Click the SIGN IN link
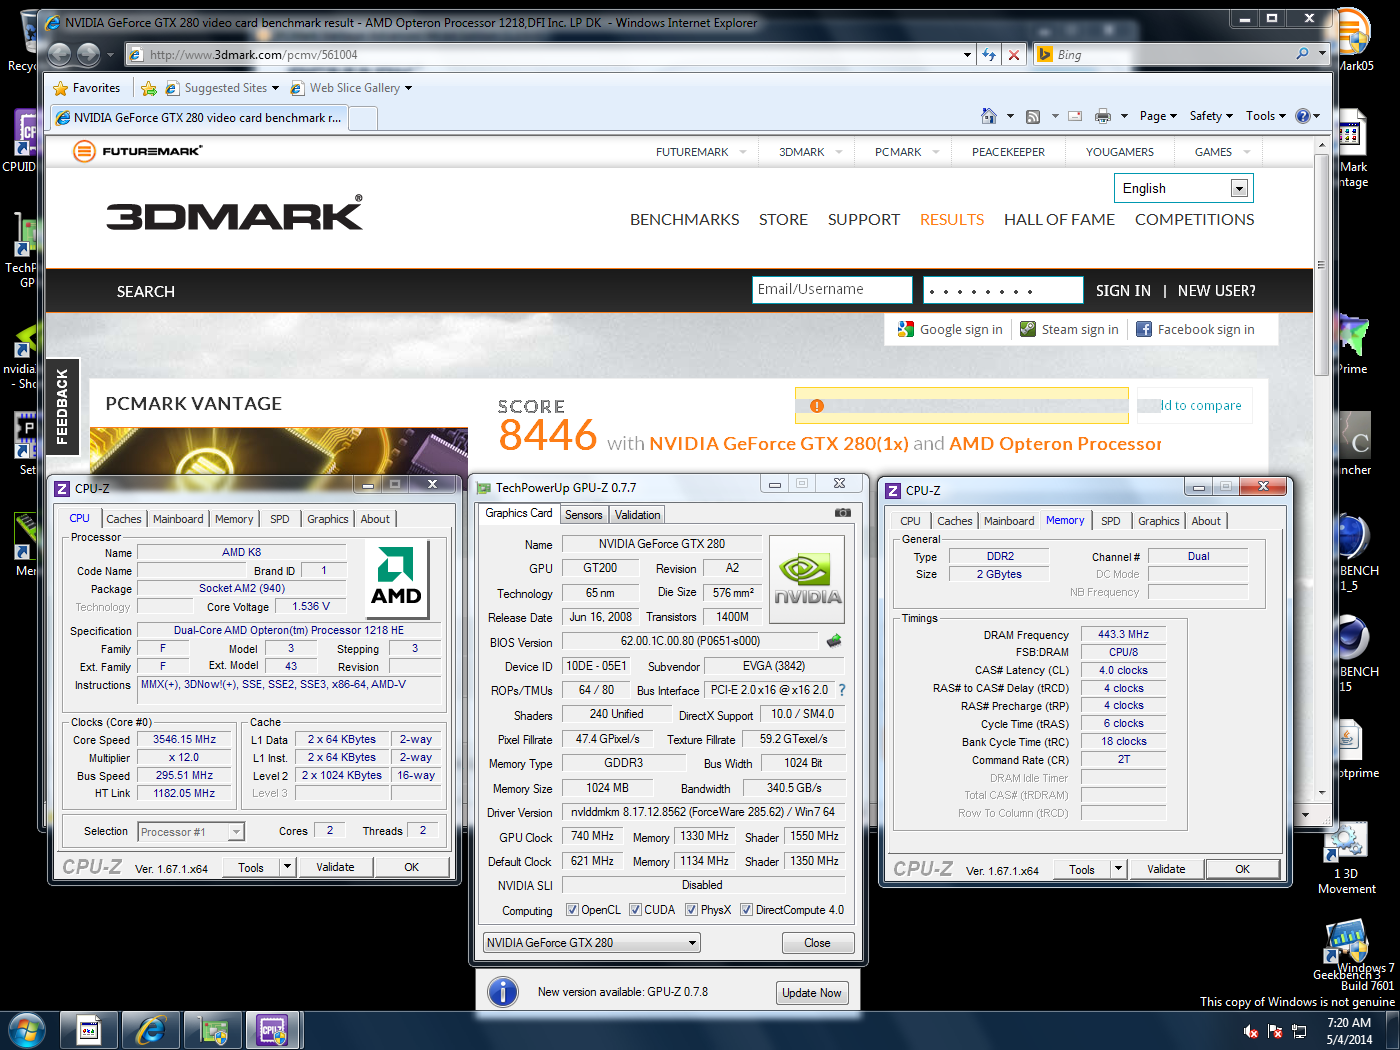The image size is (1400, 1050). point(1123,291)
